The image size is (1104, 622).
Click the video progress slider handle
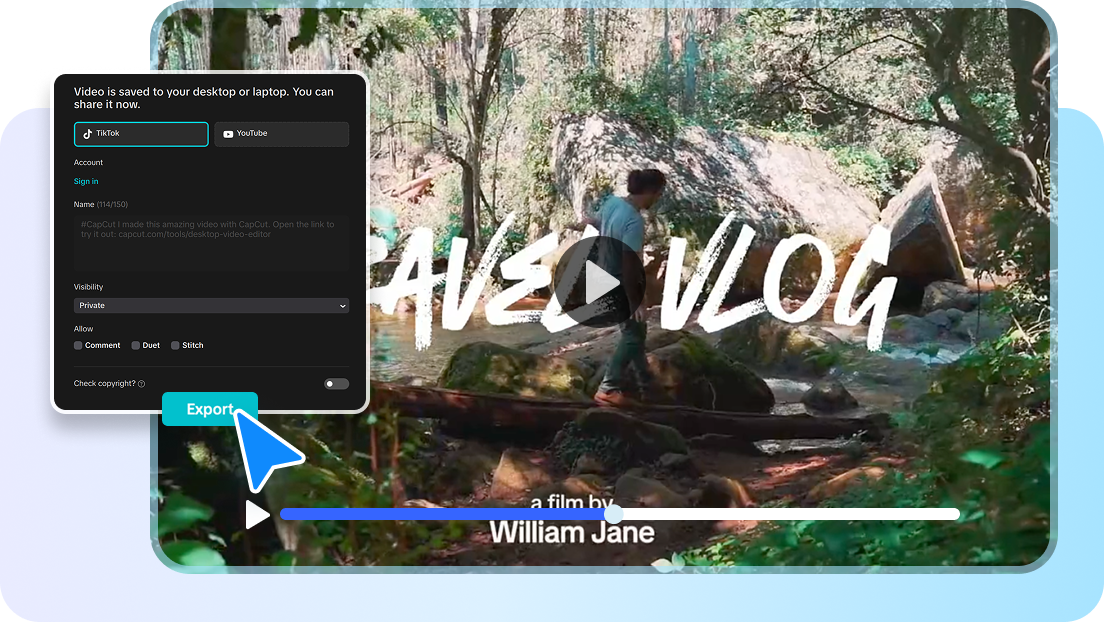[613, 514]
